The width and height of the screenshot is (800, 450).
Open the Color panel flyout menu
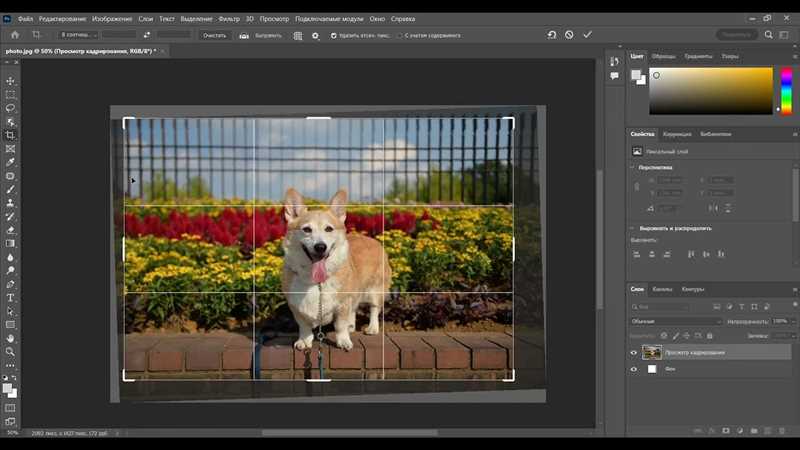click(794, 57)
